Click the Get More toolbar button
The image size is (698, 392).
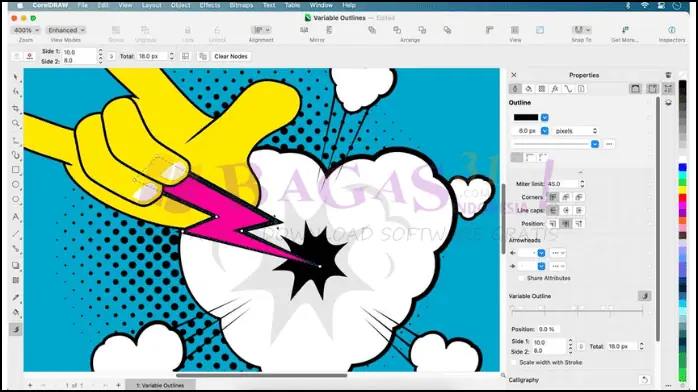click(x=625, y=33)
